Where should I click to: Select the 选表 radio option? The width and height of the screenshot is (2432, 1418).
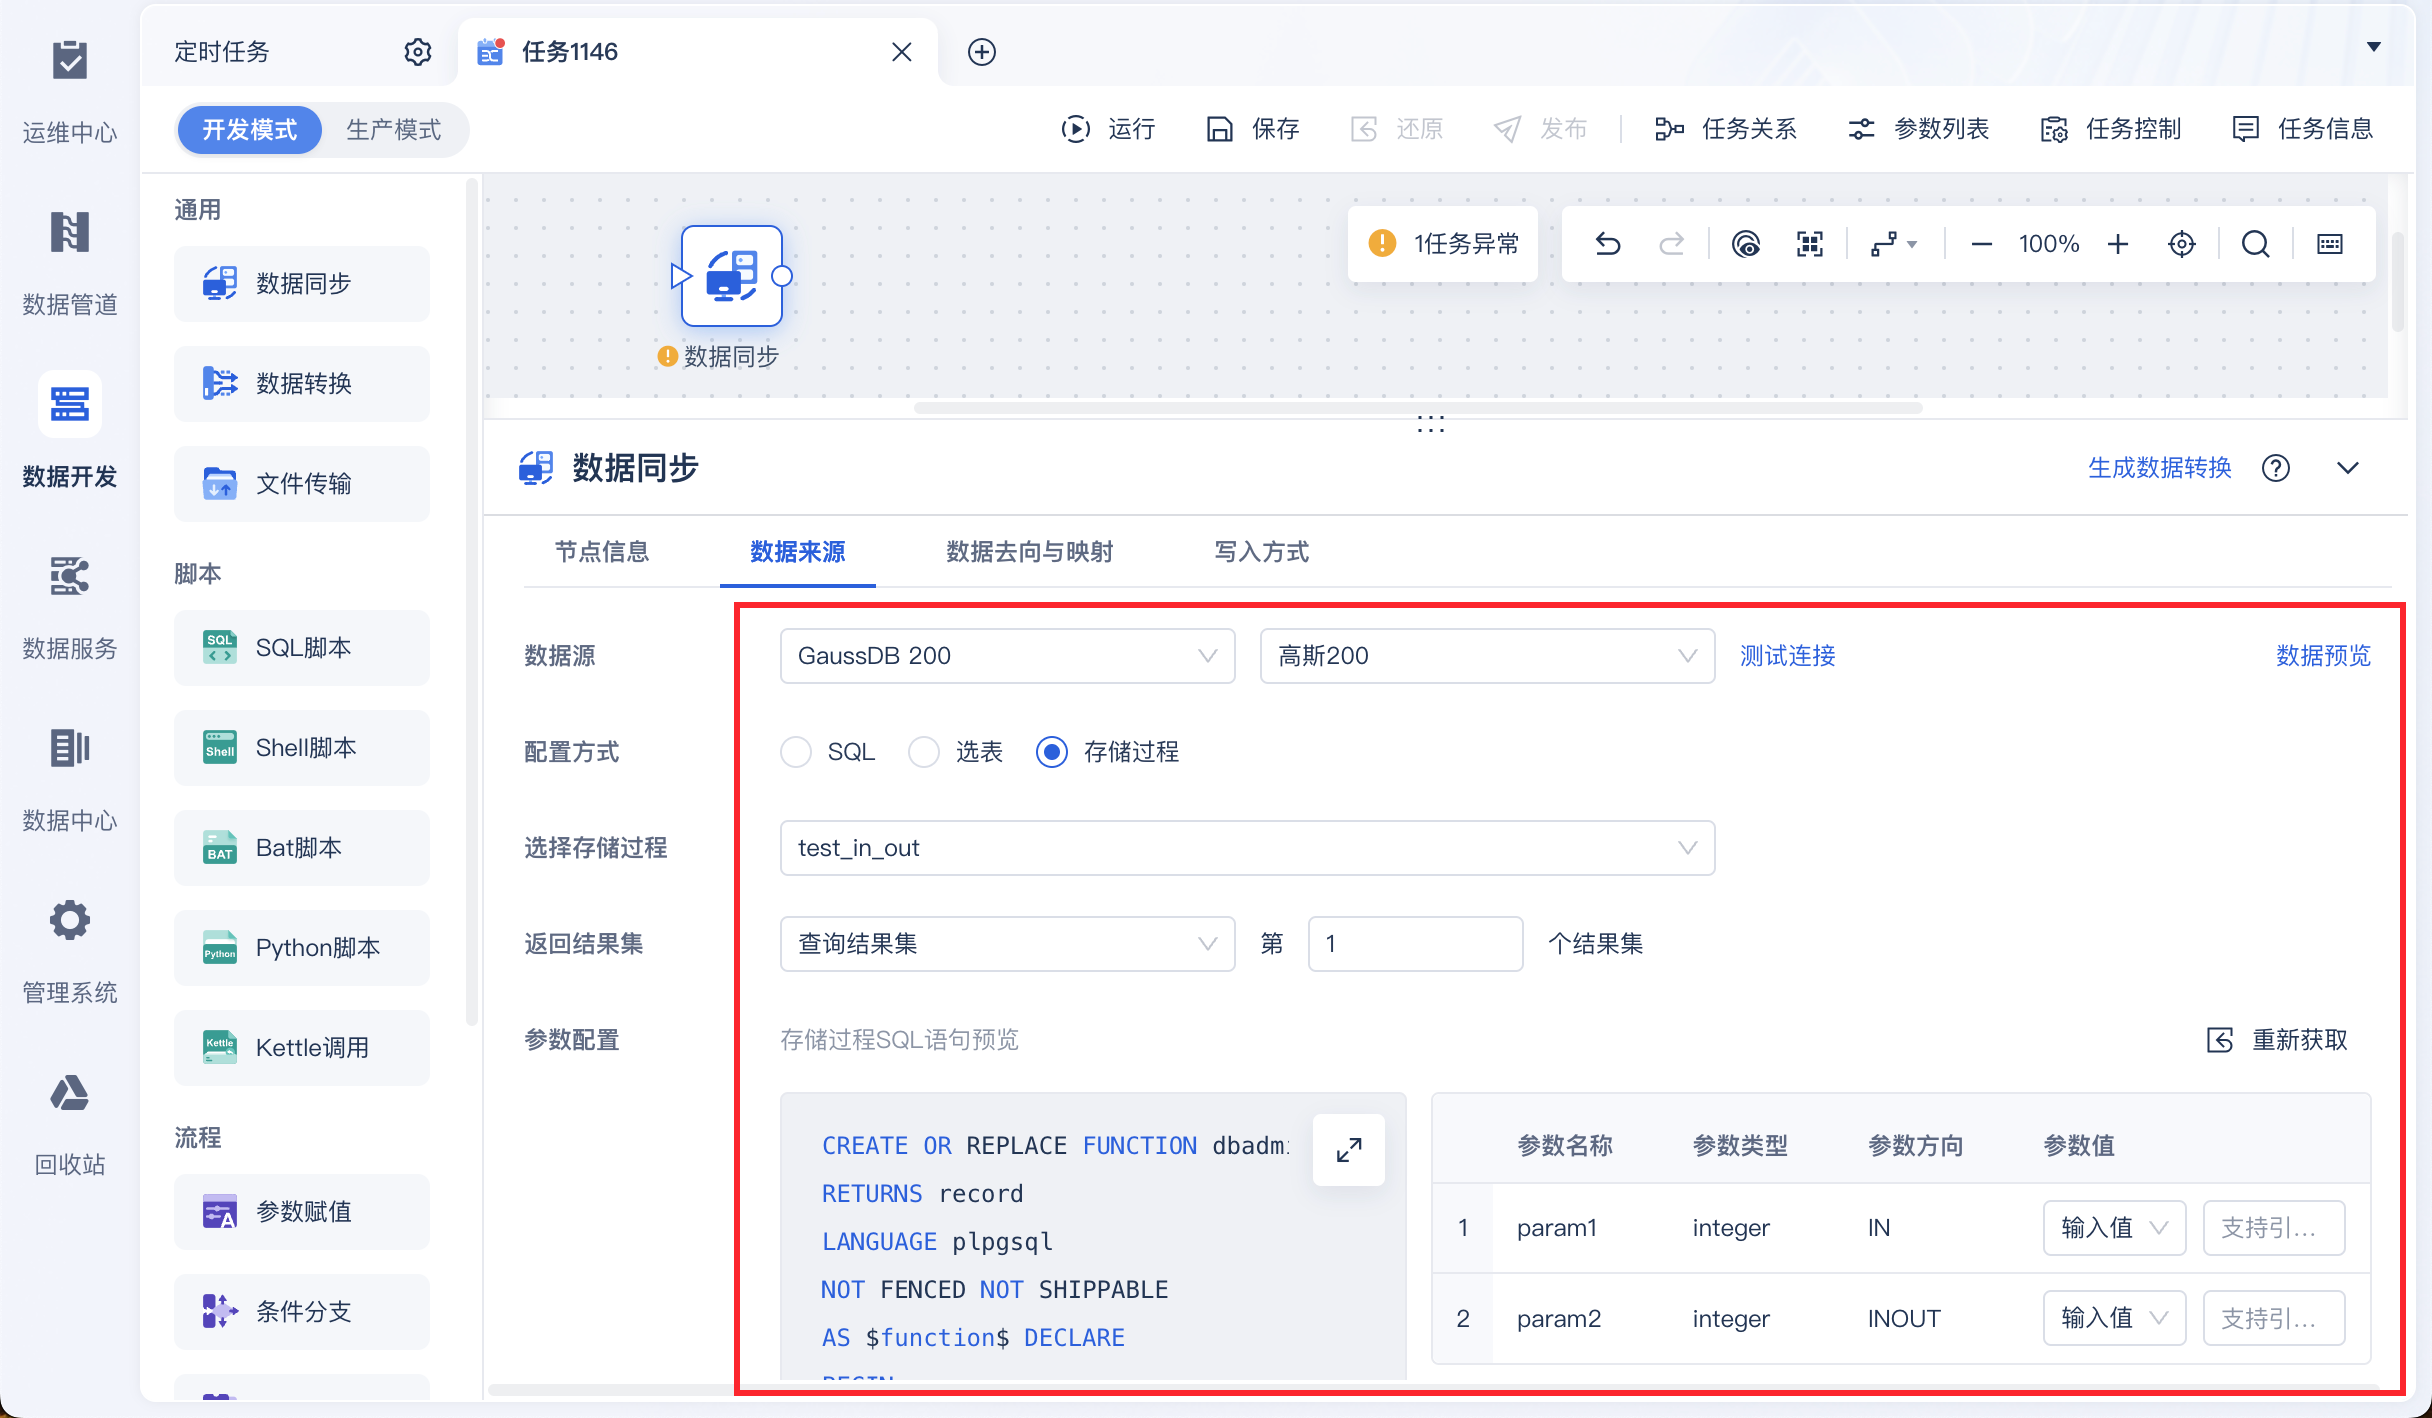924,752
